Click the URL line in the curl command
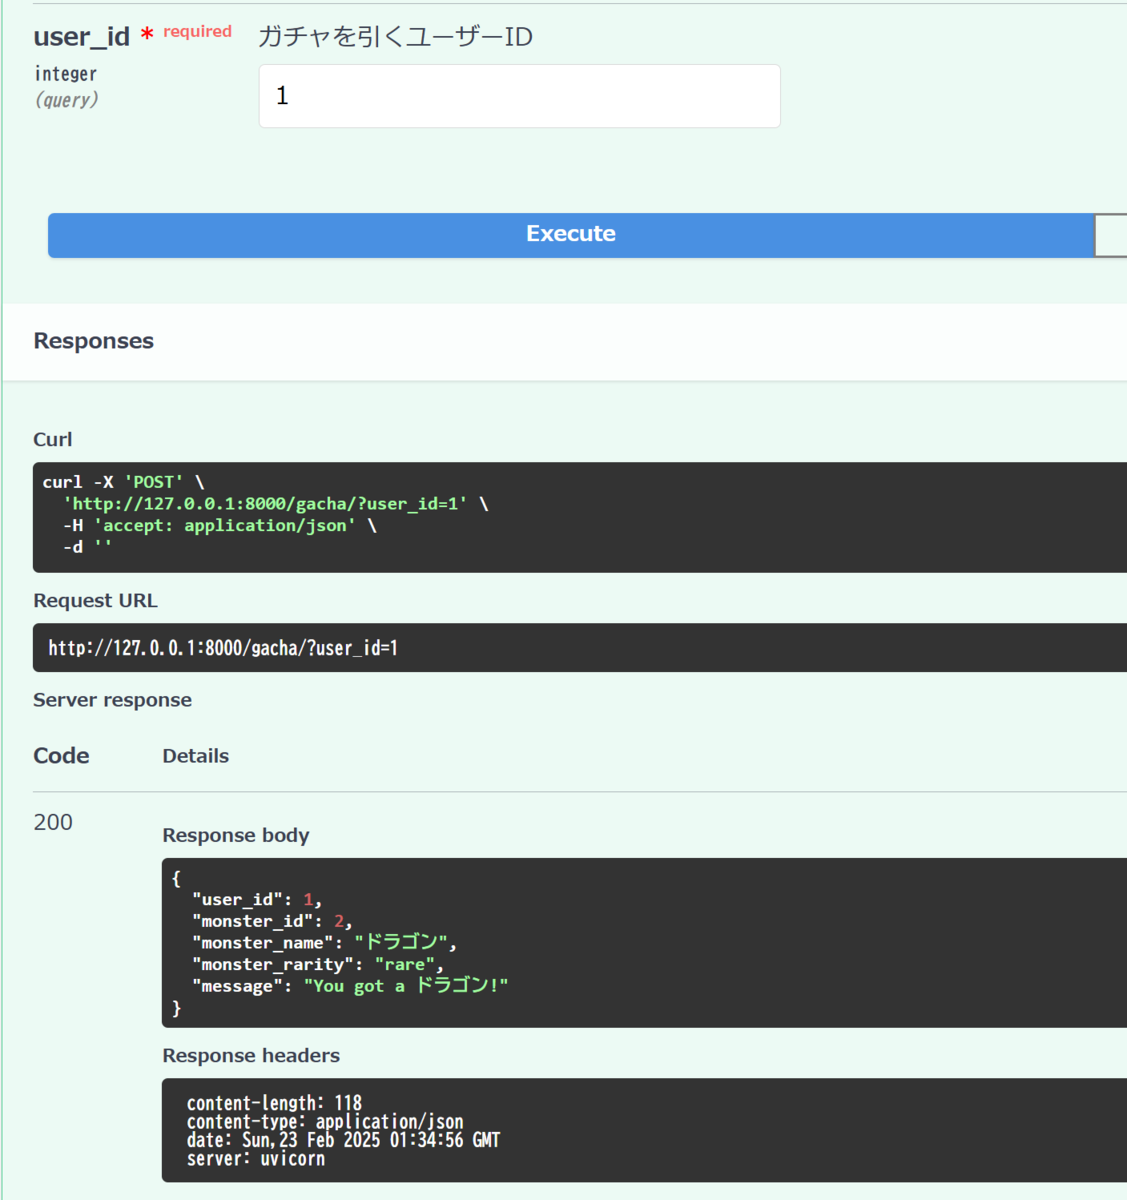The height and width of the screenshot is (1200, 1127). coord(275,504)
